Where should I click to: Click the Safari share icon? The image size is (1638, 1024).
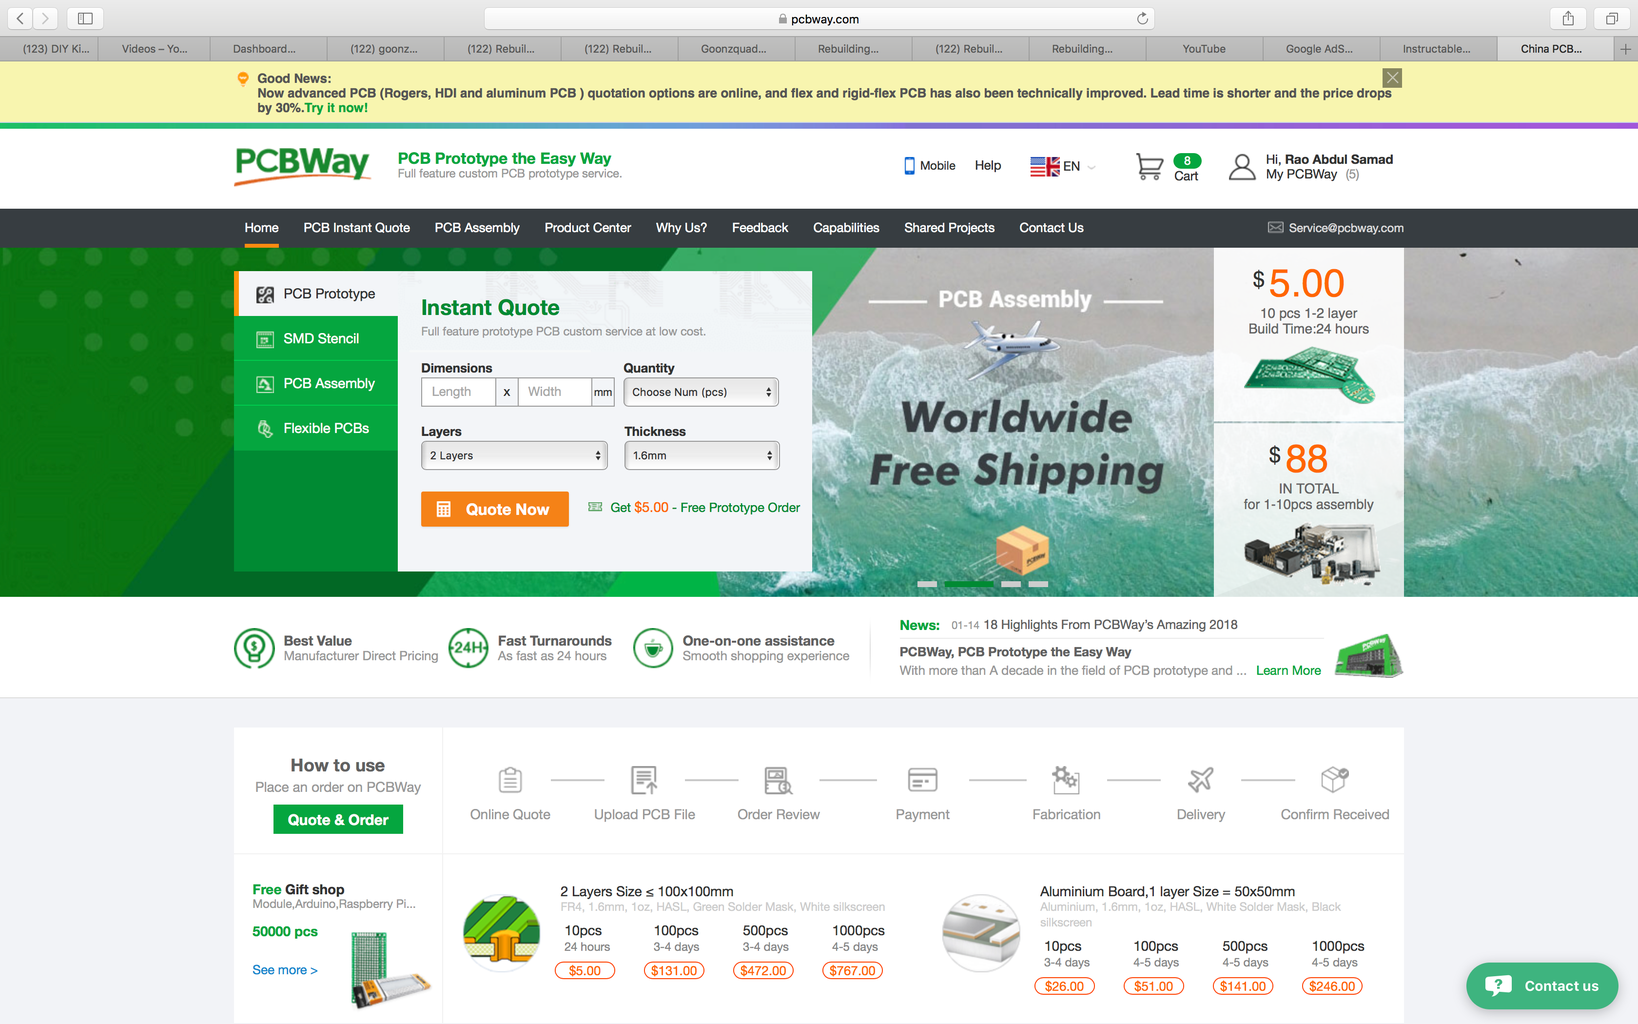click(1568, 18)
